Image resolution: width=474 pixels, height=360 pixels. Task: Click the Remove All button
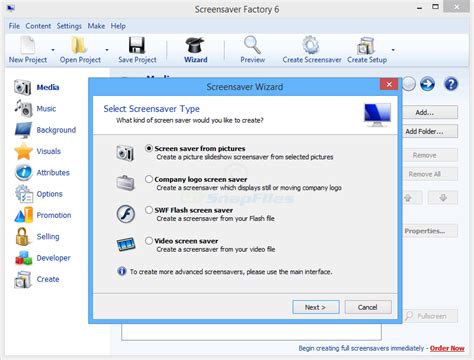tap(430, 174)
